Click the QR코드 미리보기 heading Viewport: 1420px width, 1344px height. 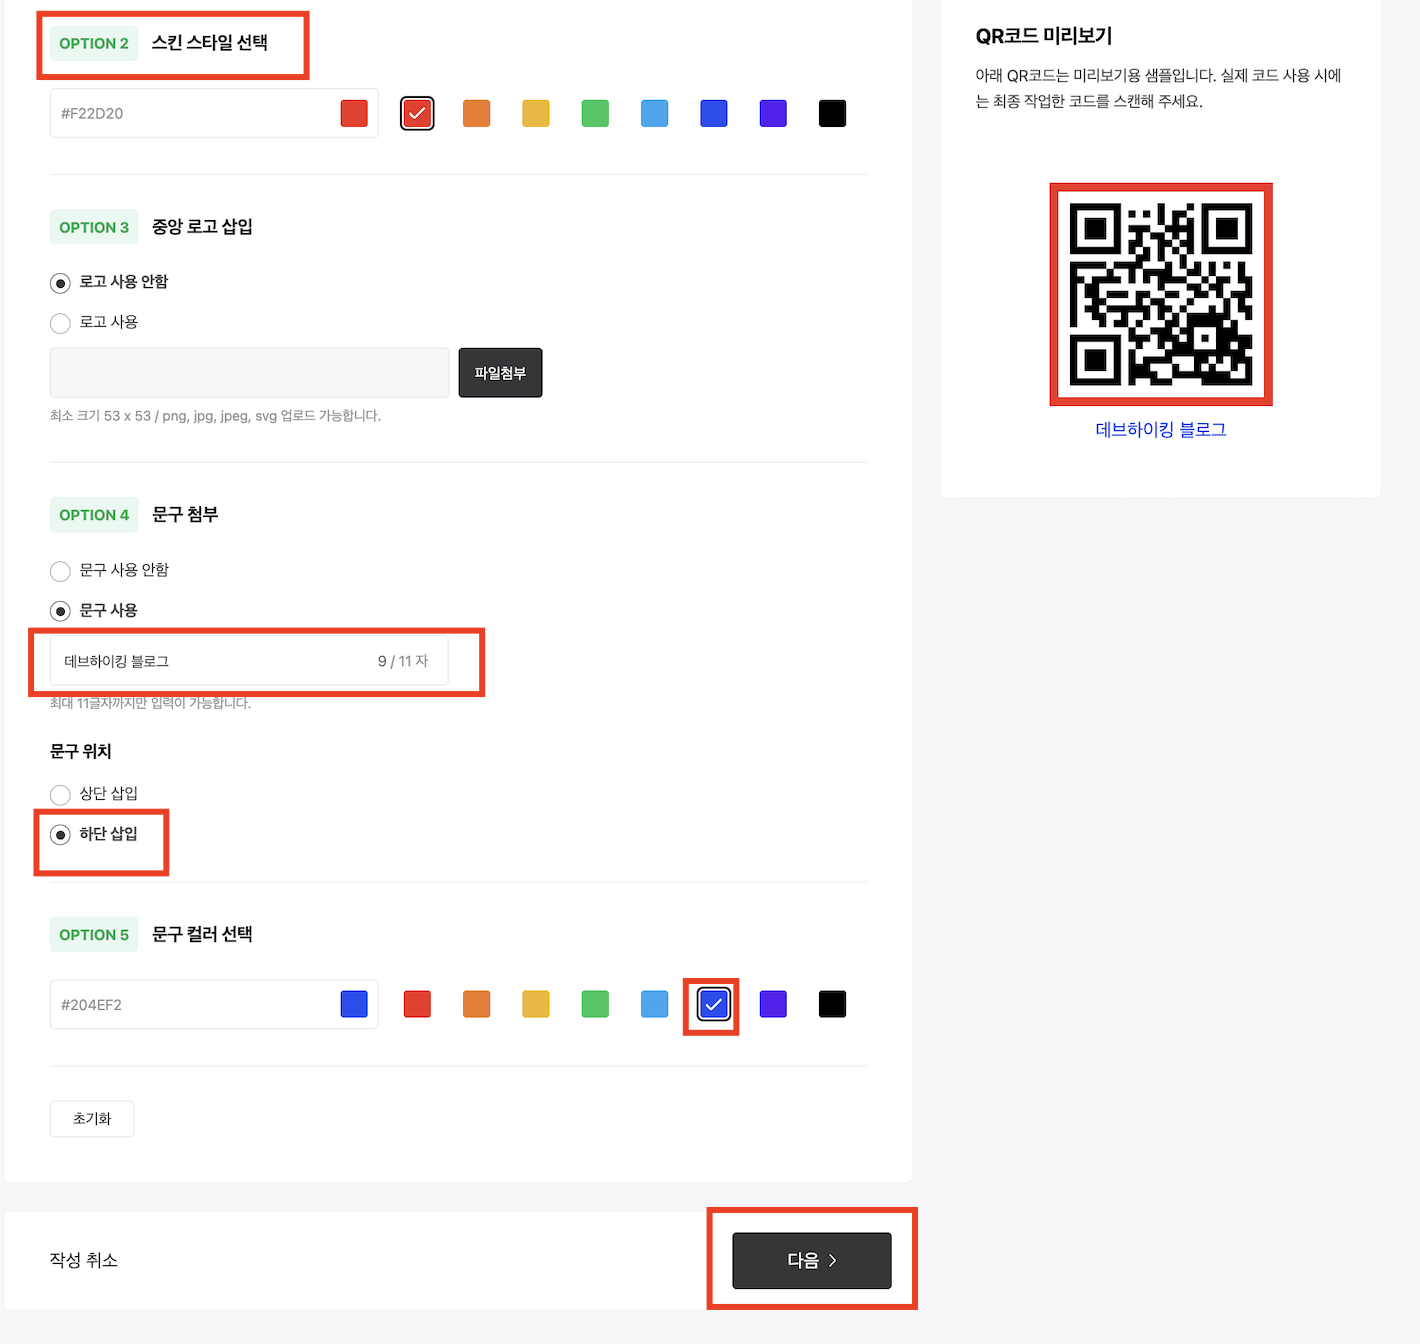[x=1044, y=36]
